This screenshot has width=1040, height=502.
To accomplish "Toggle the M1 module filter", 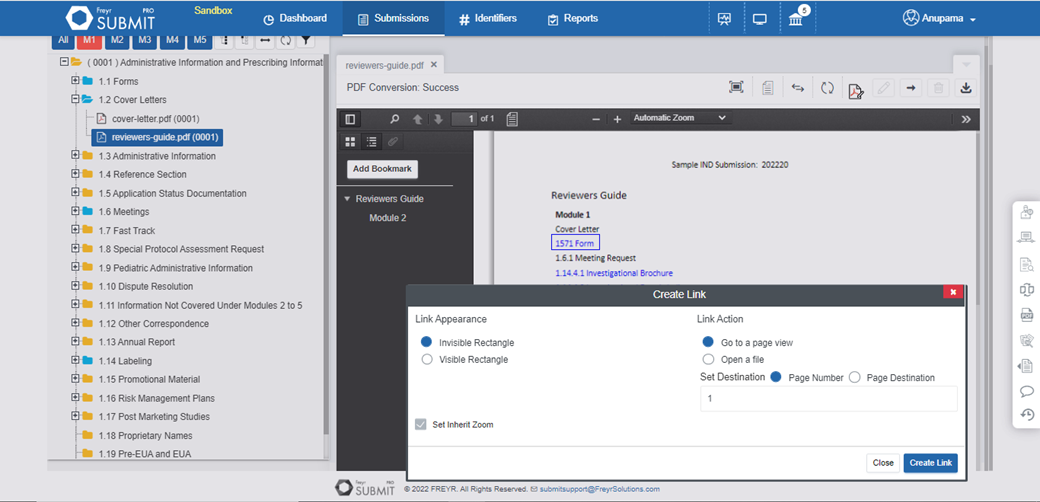I will pyautogui.click(x=90, y=40).
